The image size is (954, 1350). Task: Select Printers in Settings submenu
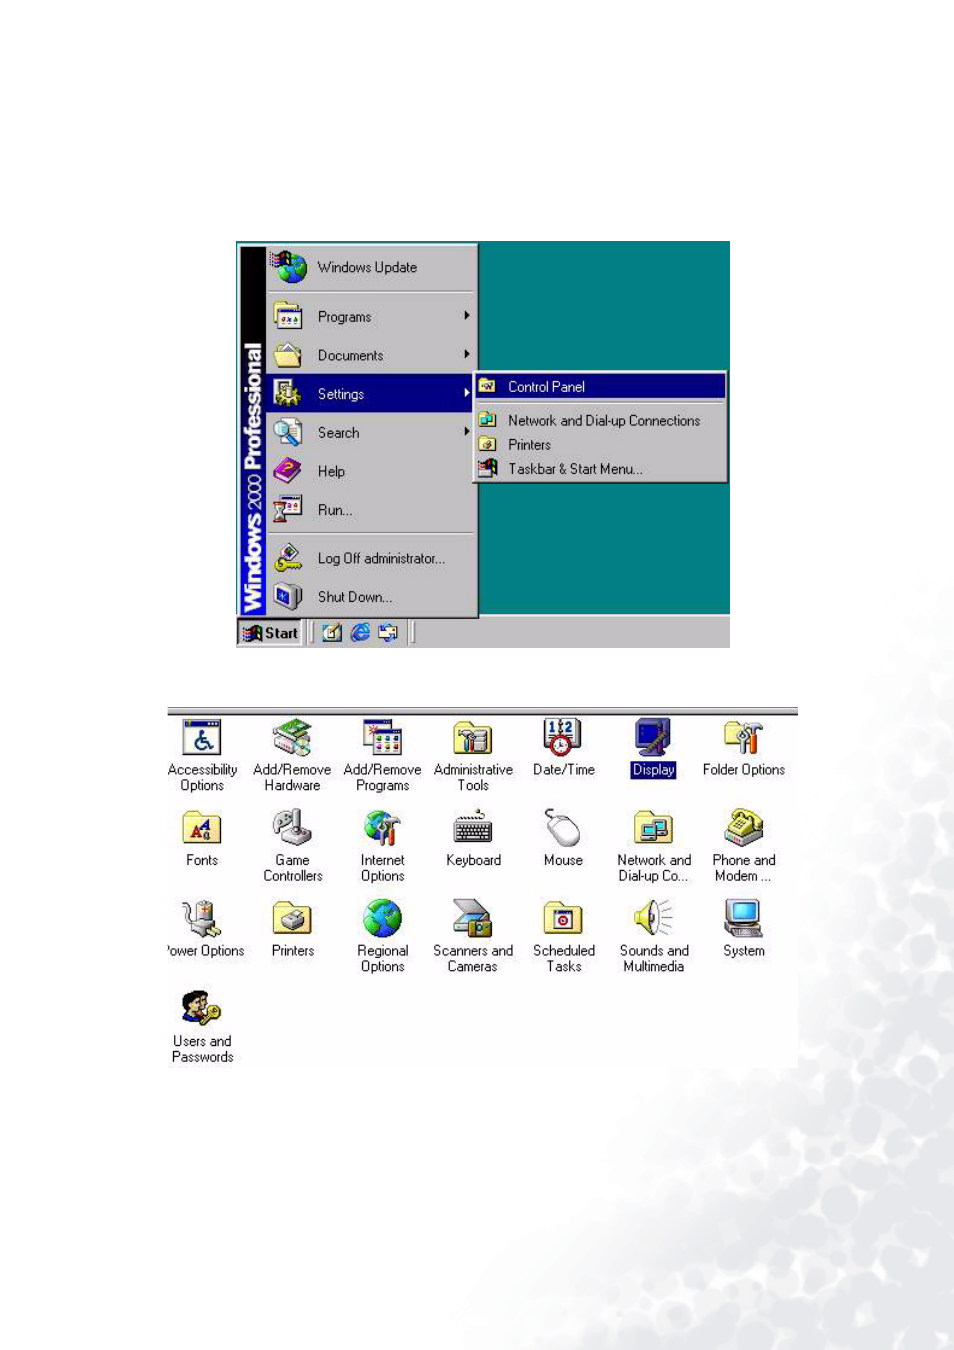[600, 445]
